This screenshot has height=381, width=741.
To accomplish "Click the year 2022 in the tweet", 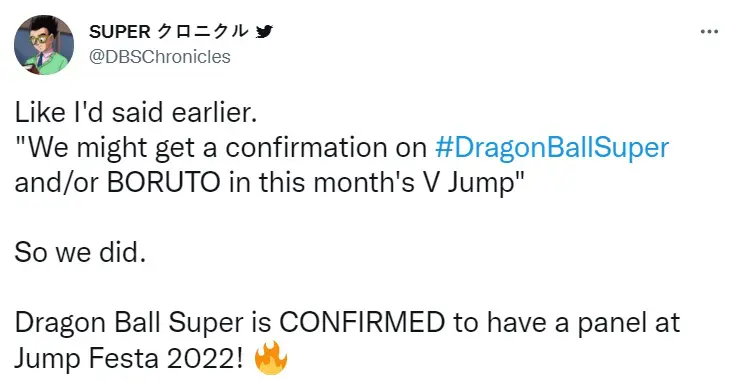I will pyautogui.click(x=199, y=358).
